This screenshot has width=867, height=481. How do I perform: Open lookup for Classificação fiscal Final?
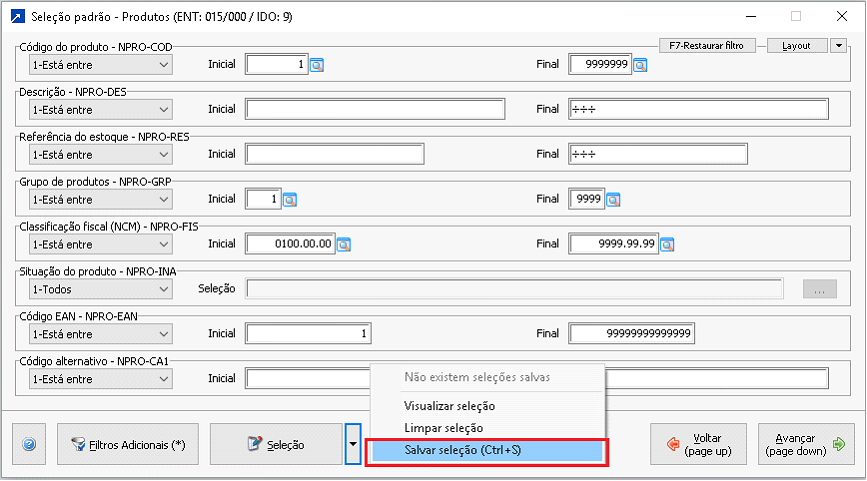[667, 244]
